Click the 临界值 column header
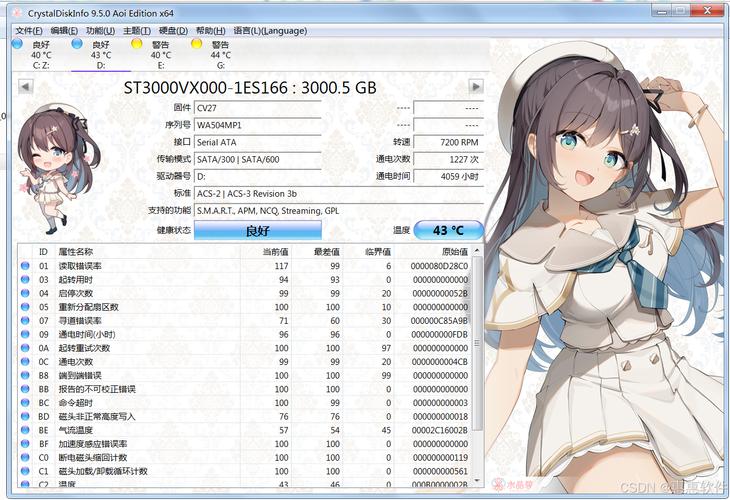 (369, 252)
